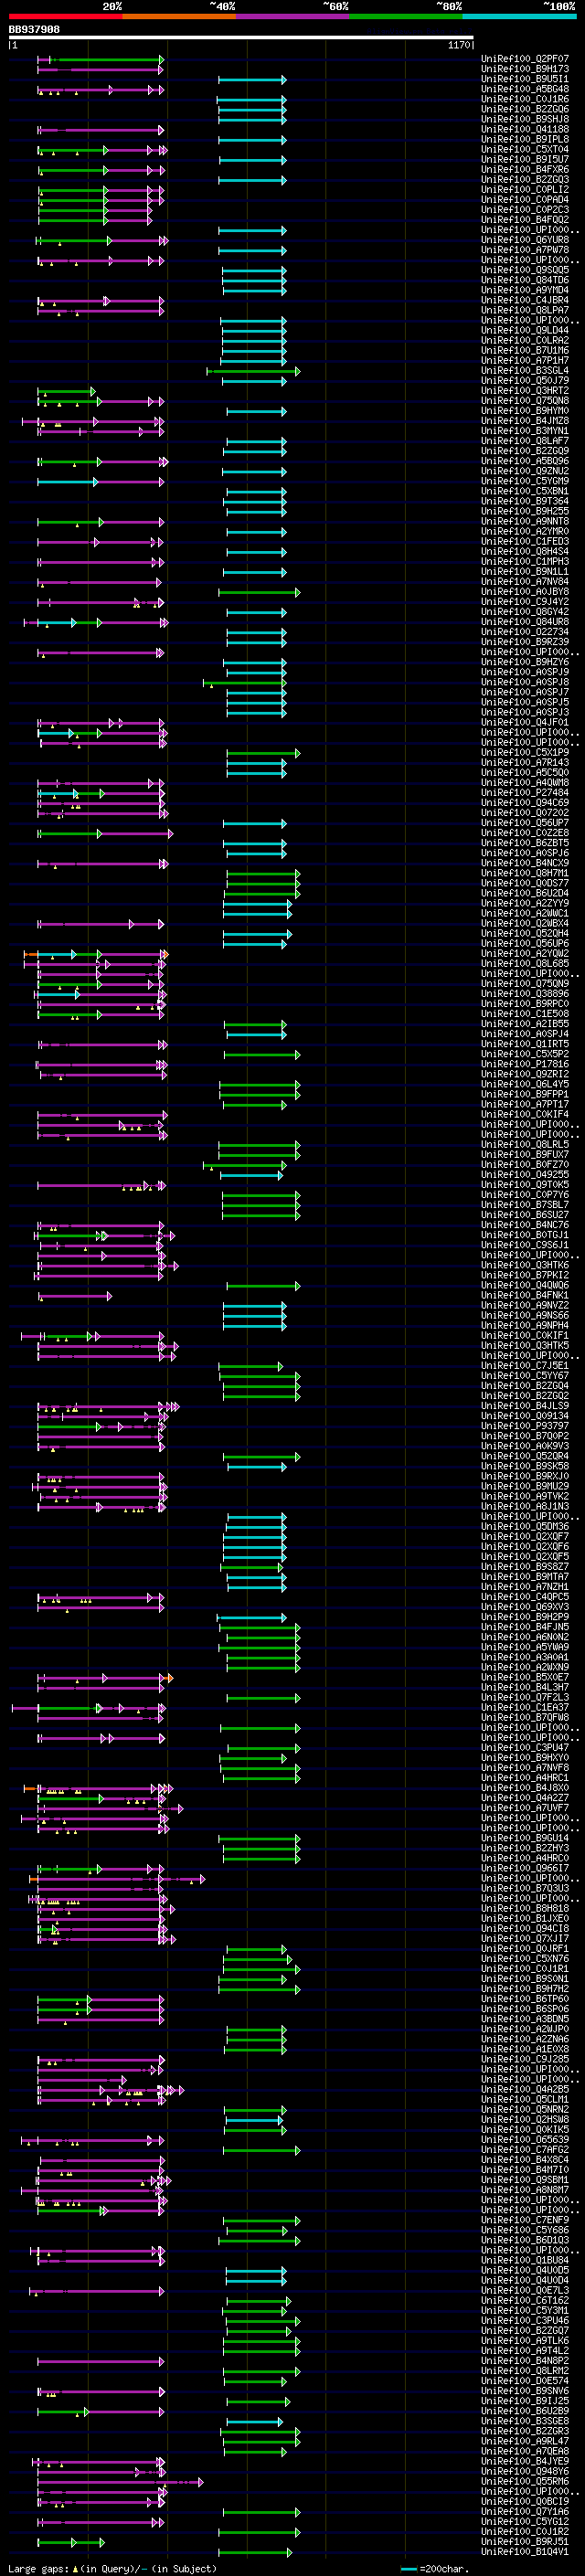Viewport: 585px width, 2576px height.
Task: Click the cyan ~100% identity legend segment
Action: (x=520, y=16)
